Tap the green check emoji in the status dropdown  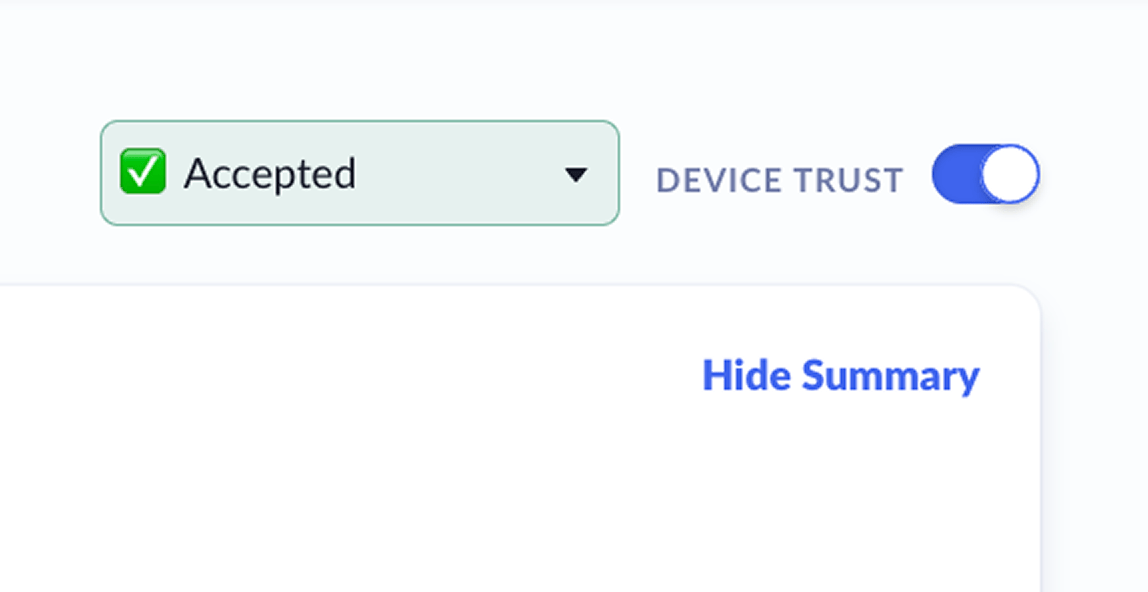(143, 171)
